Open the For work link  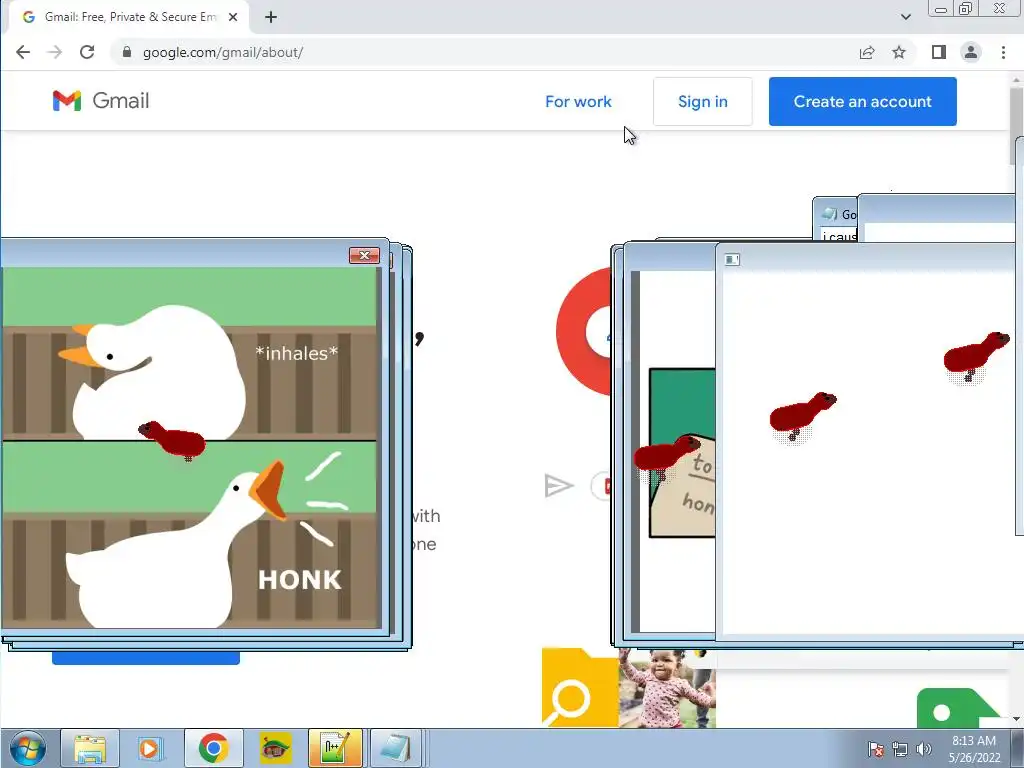(x=578, y=102)
